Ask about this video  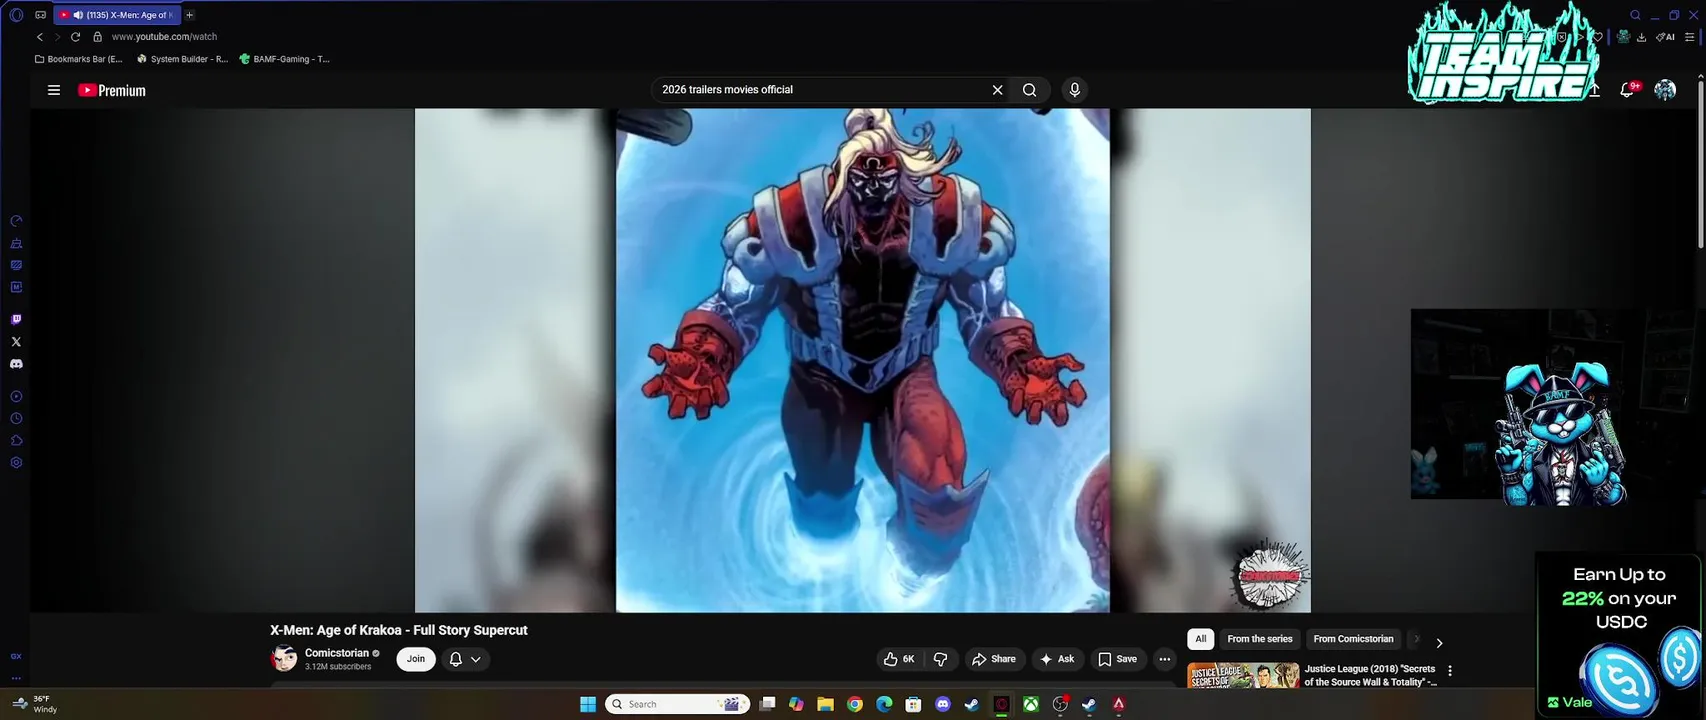(x=1057, y=659)
